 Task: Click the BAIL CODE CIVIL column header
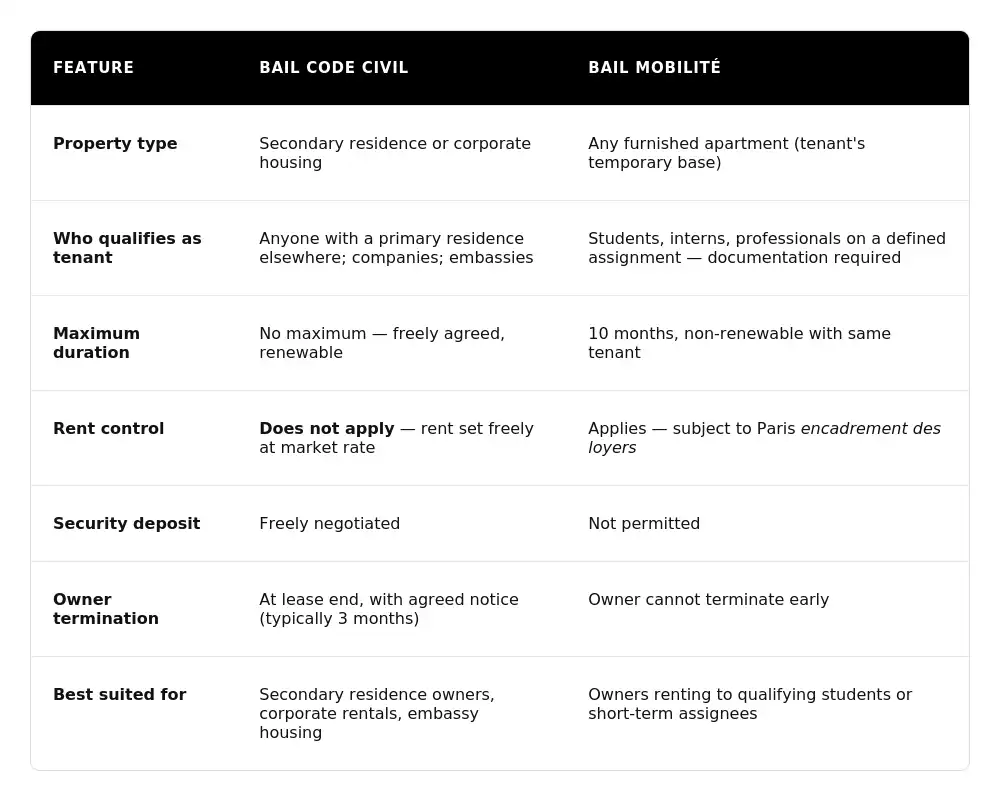pos(333,68)
